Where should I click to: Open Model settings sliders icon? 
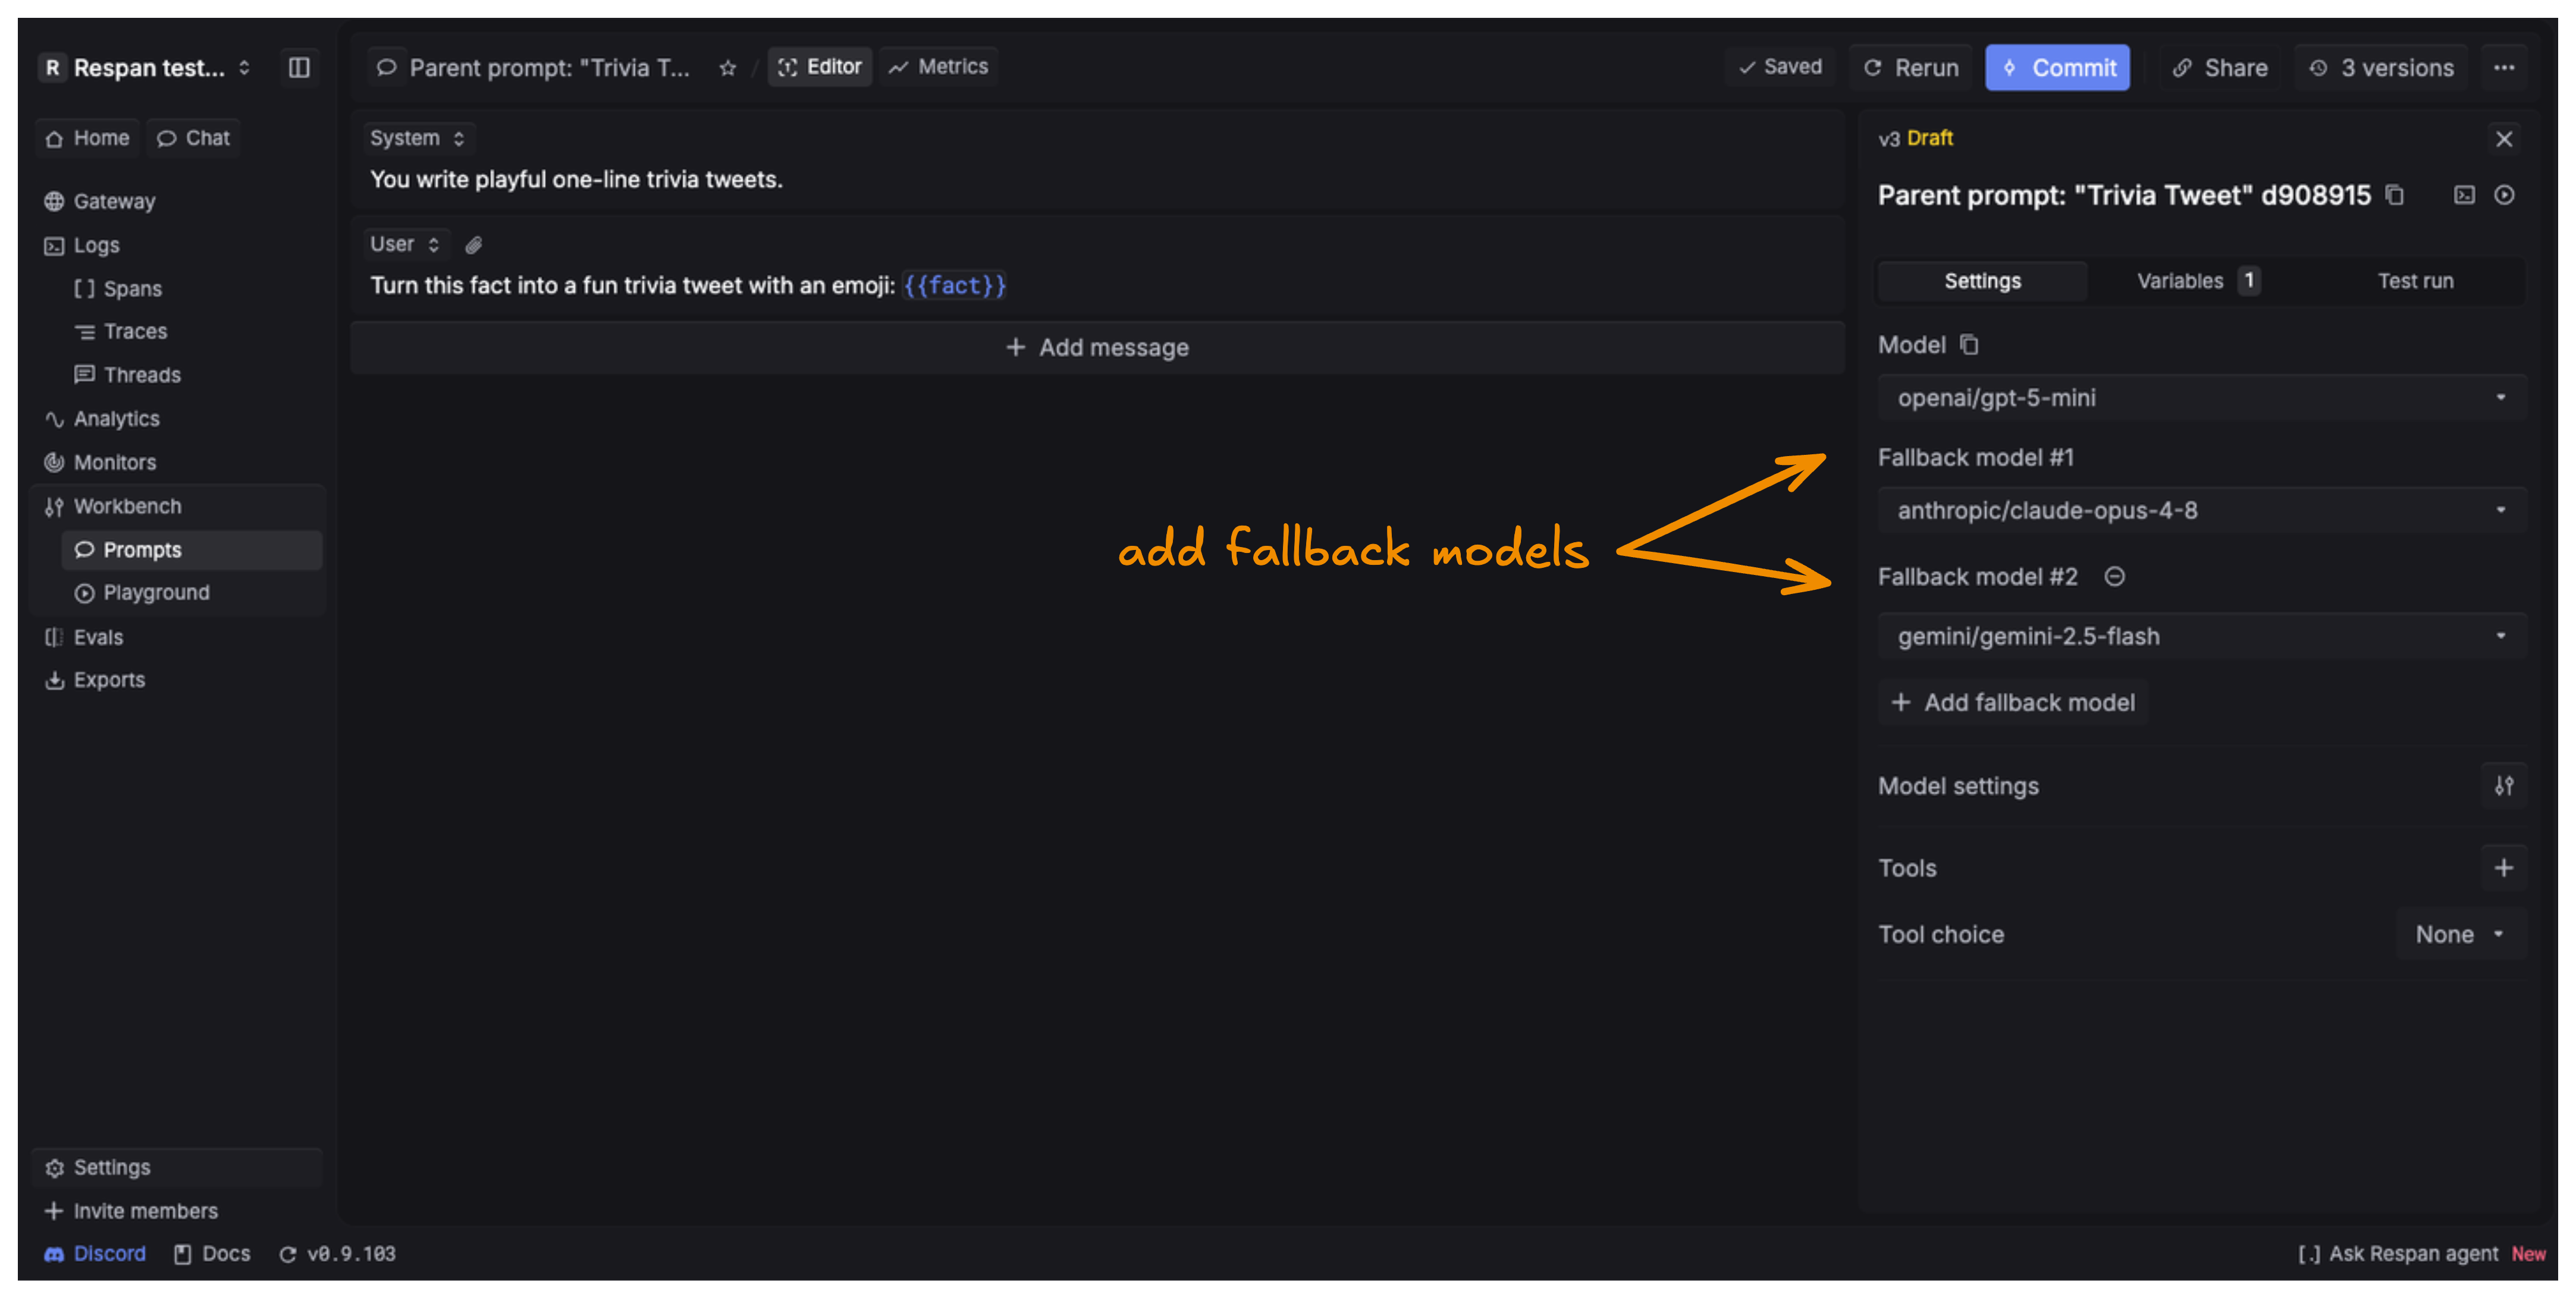click(x=2503, y=786)
